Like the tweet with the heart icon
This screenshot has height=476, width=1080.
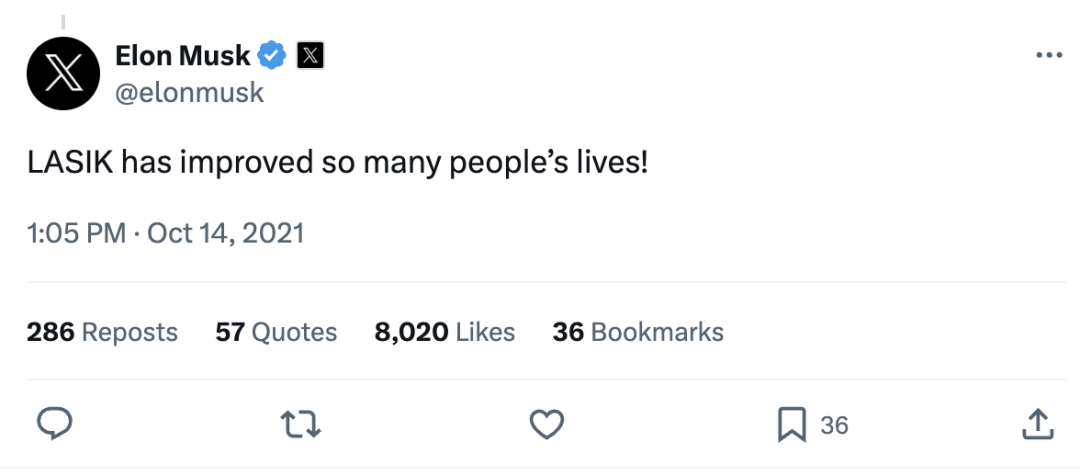pyautogui.click(x=547, y=424)
